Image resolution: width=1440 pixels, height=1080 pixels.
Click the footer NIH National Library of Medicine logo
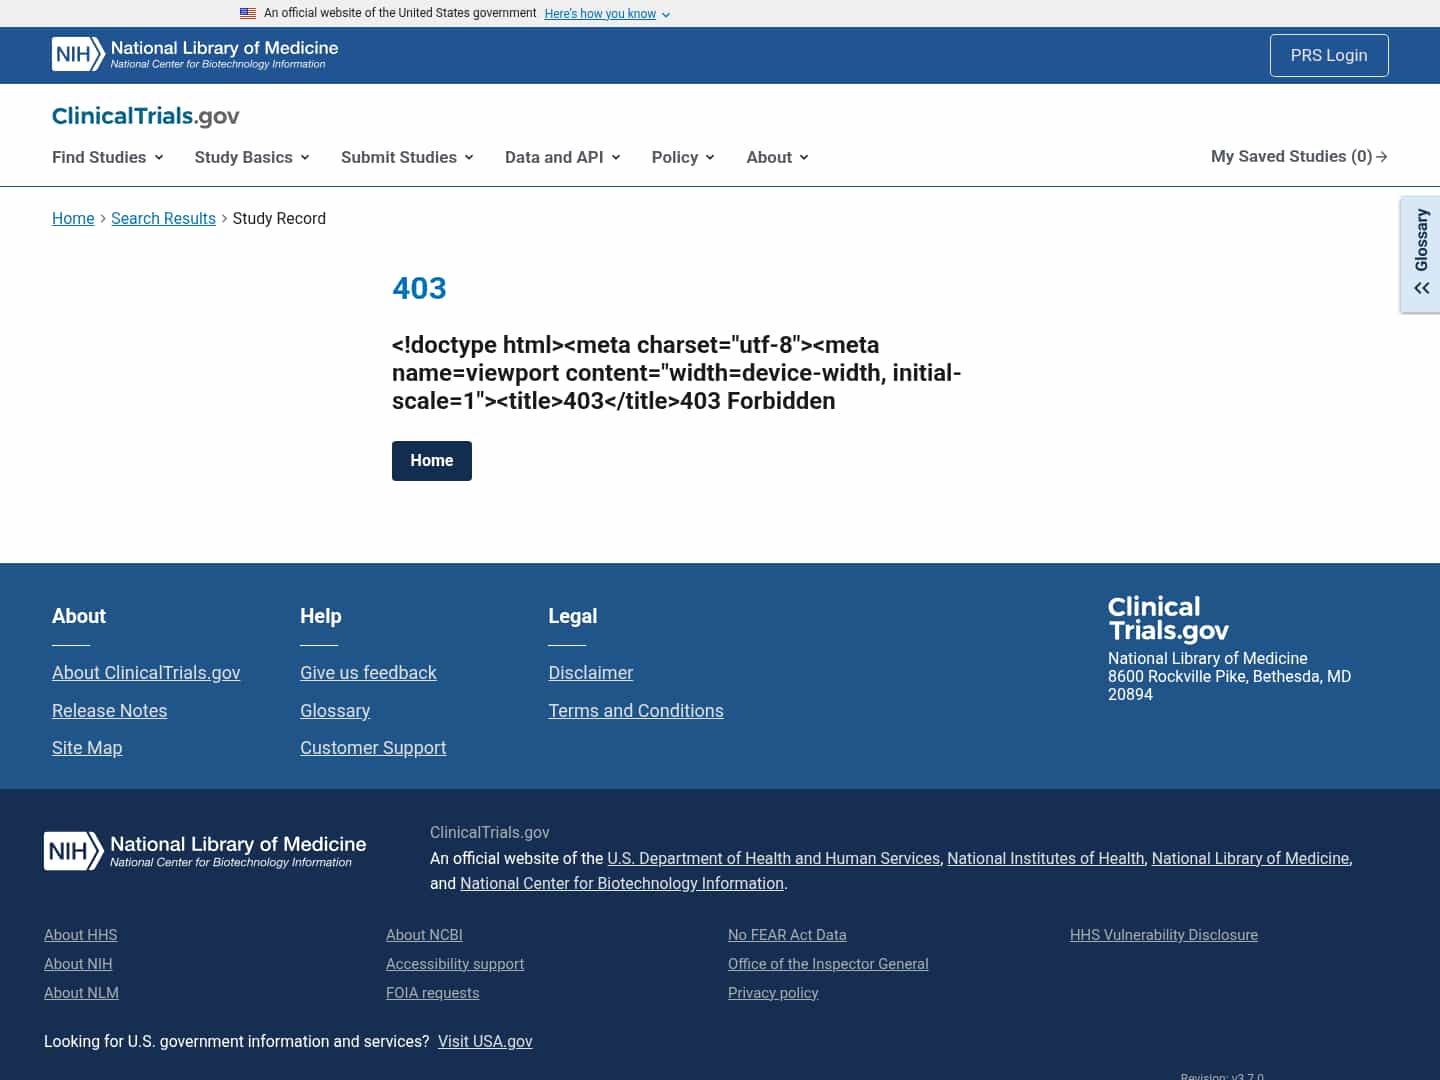pos(205,851)
